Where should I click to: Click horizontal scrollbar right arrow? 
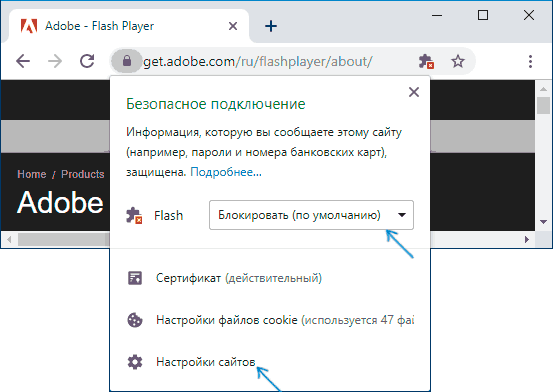[x=527, y=240]
